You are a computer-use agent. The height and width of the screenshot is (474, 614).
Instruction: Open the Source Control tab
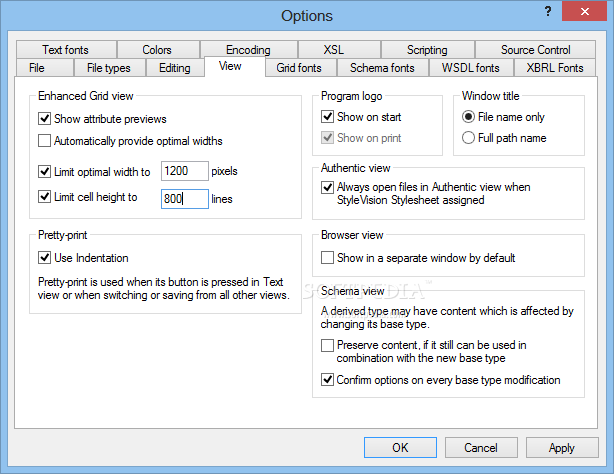coord(535,50)
